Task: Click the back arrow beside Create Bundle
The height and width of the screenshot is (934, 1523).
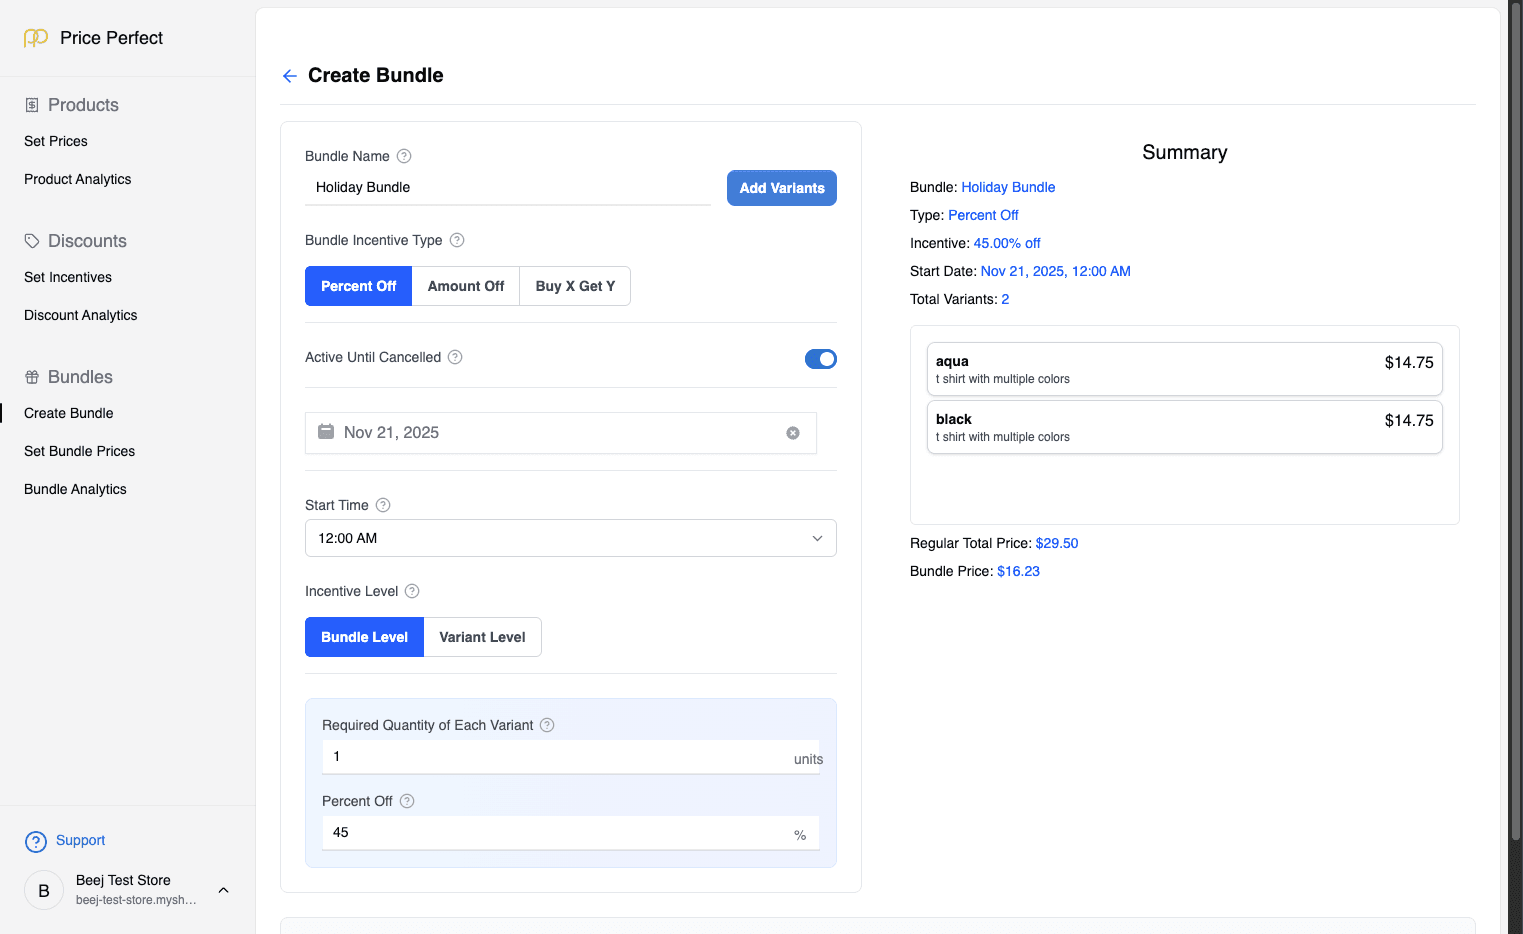Action: pos(289,76)
